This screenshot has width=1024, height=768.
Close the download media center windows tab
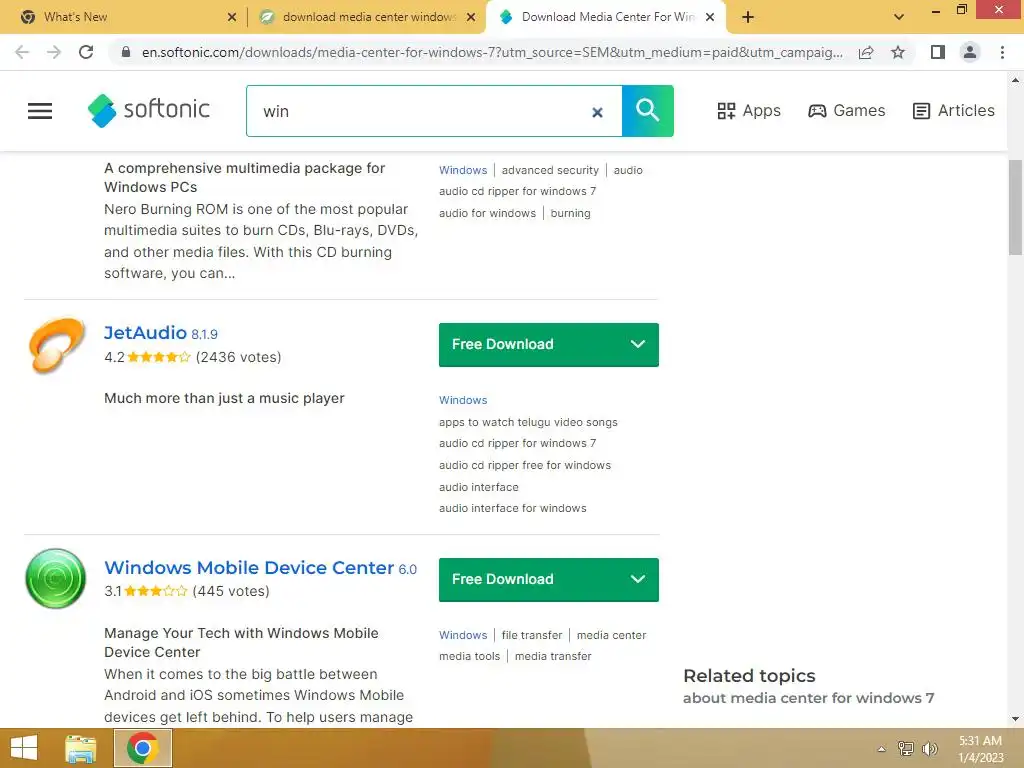click(470, 17)
